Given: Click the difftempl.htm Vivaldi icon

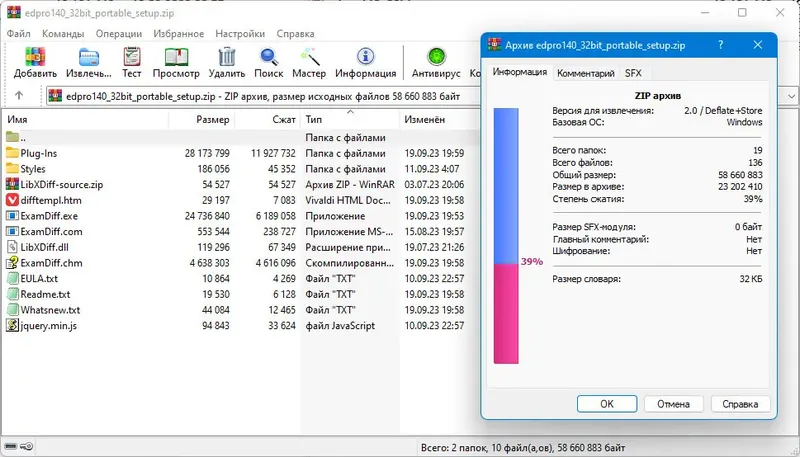Looking at the screenshot, I should pos(12,200).
